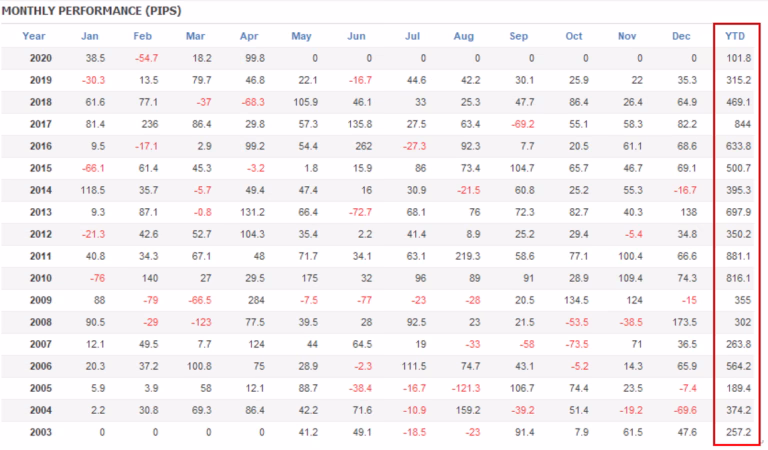The height and width of the screenshot is (450, 768).
Task: Click the 2017 YTD value 844
Action: pyautogui.click(x=741, y=123)
